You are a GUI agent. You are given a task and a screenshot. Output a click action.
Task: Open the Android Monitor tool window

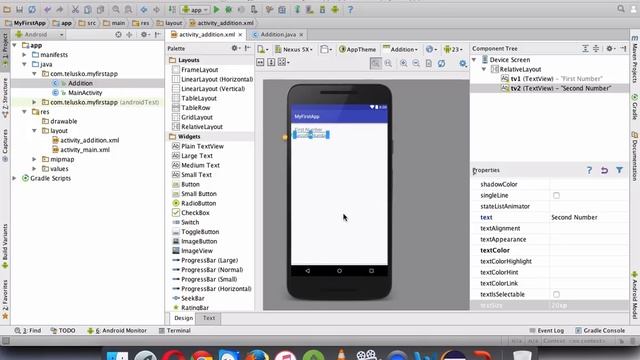click(117, 331)
